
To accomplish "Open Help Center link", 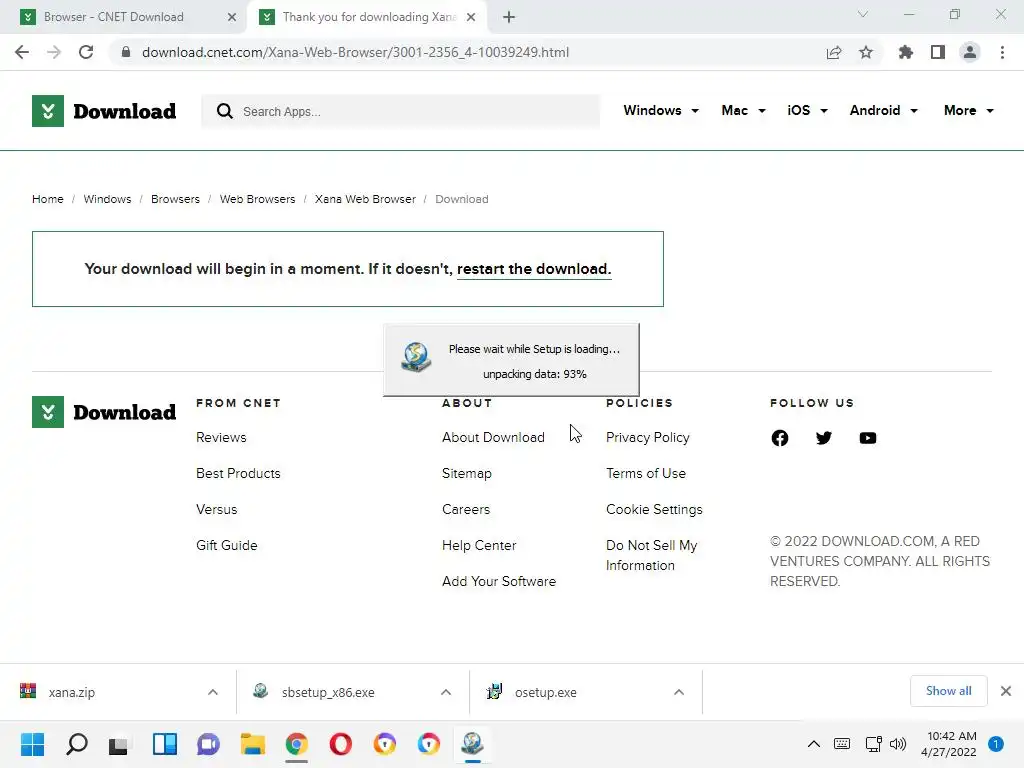I will [479, 545].
